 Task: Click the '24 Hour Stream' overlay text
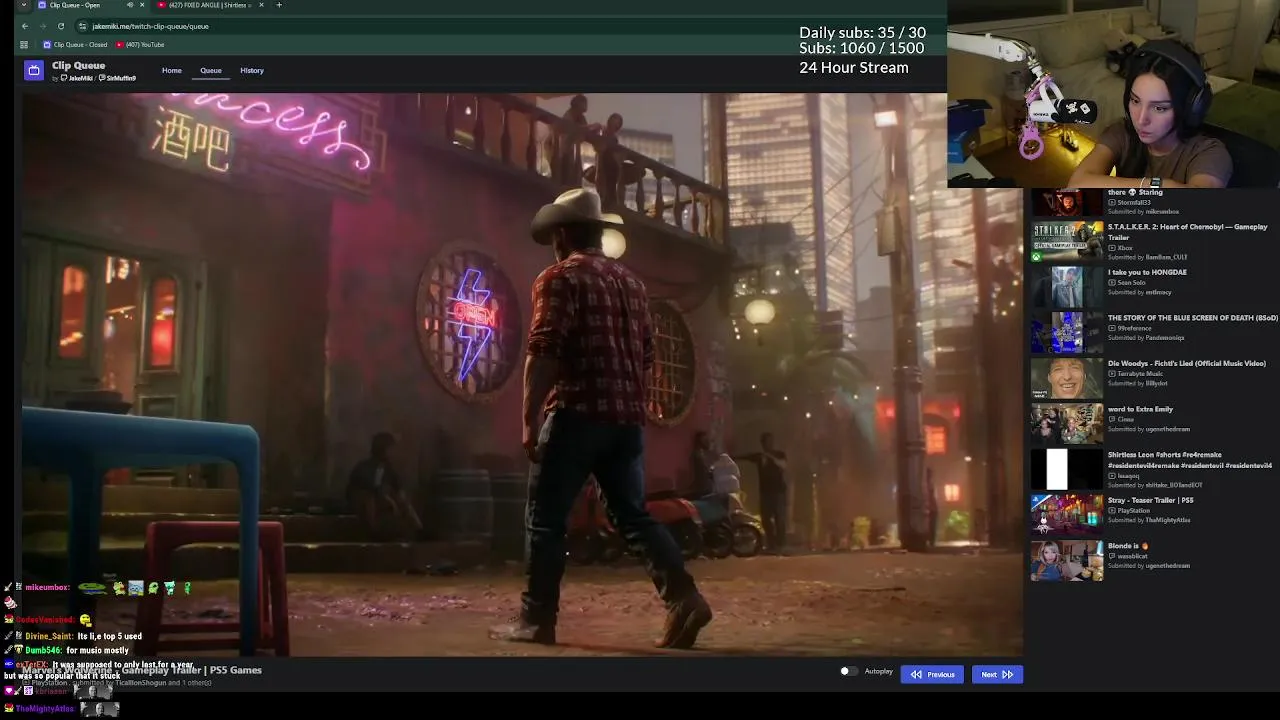pos(854,68)
